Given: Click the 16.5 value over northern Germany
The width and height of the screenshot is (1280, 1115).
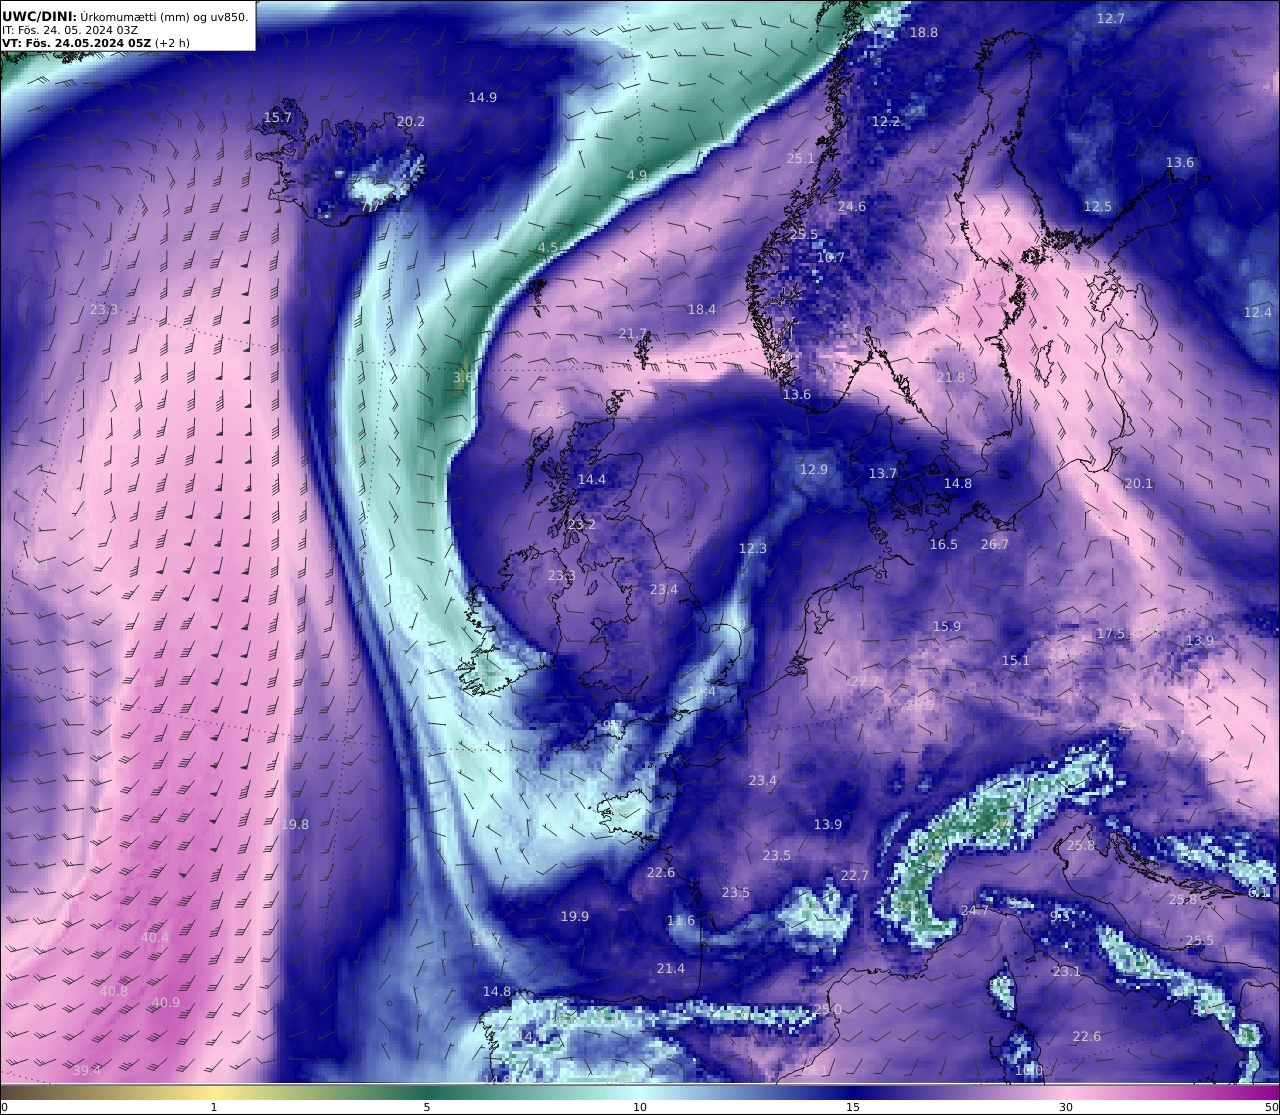Looking at the screenshot, I should click(944, 544).
